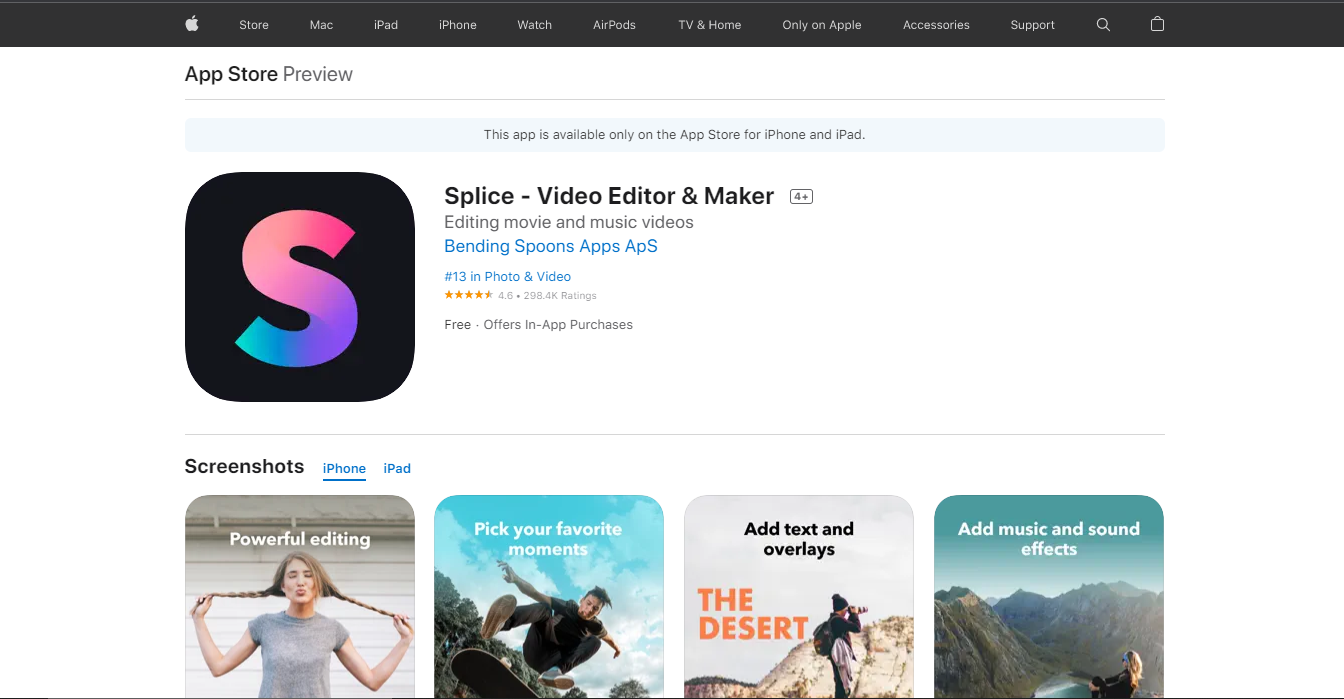Click the availability notice banner text
The height and width of the screenshot is (699, 1344).
tap(674, 135)
